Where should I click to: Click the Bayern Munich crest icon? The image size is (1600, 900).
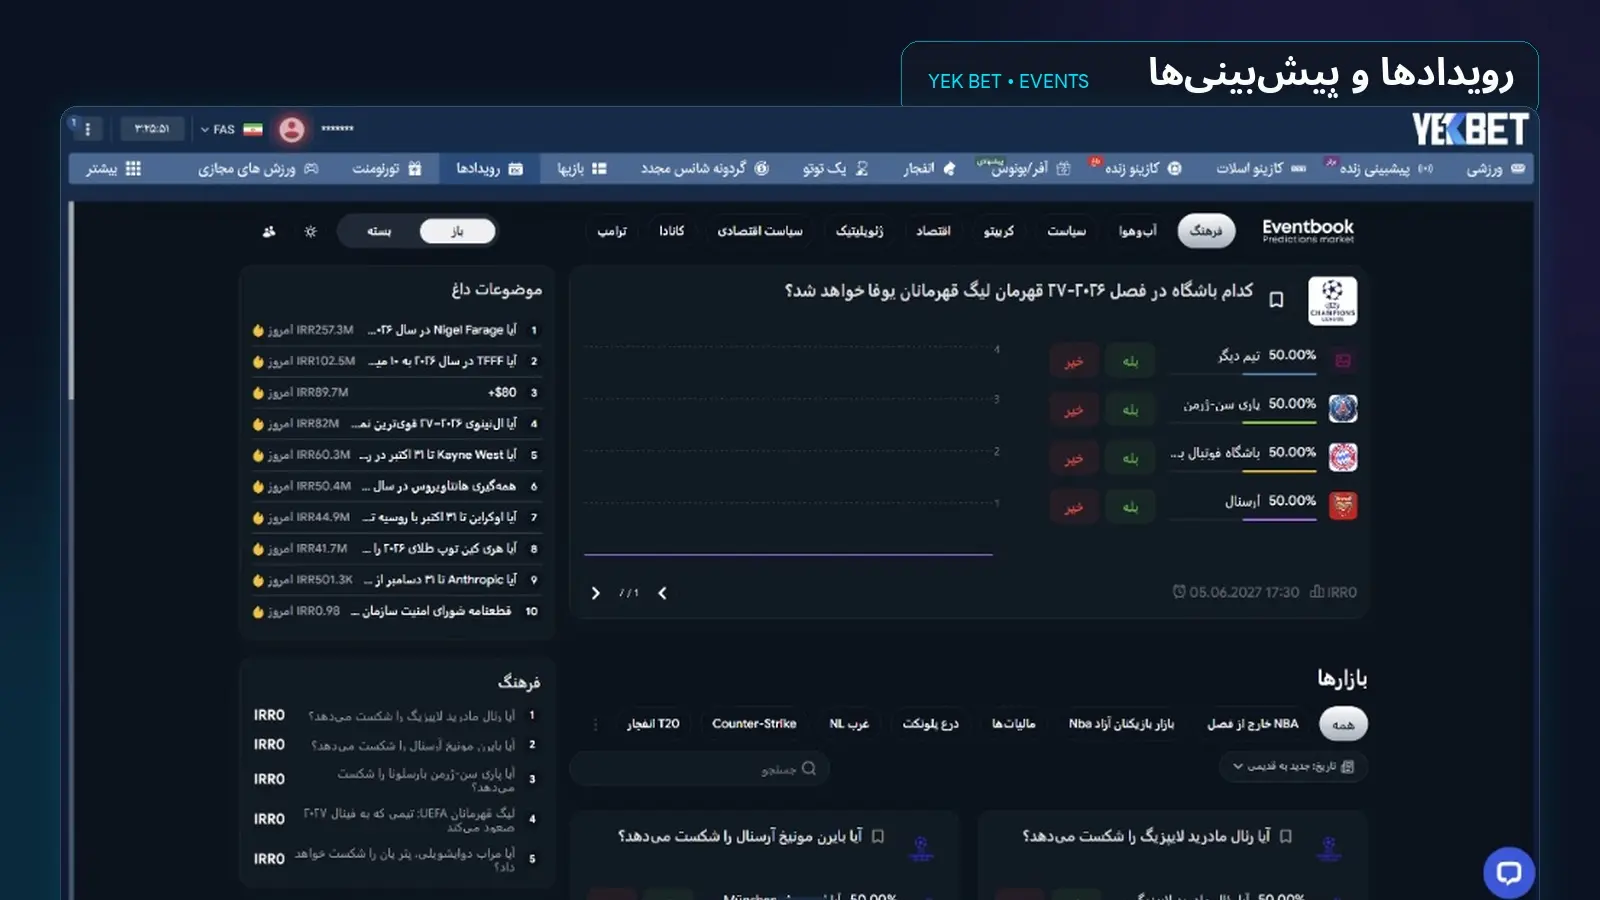[x=1342, y=457]
